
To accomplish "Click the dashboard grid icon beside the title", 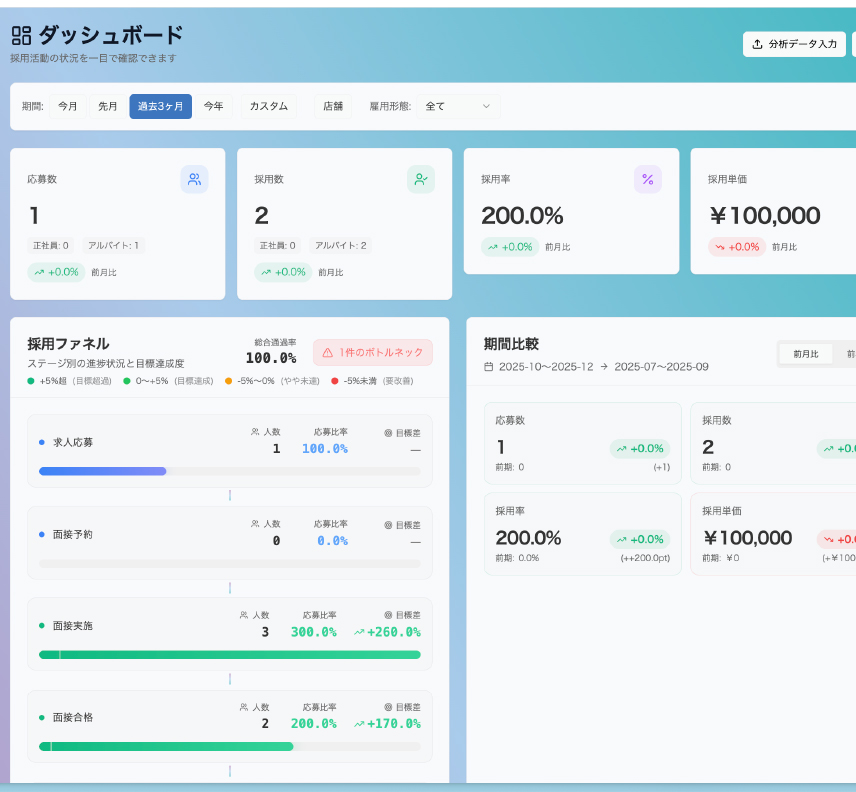I will tap(21, 35).
